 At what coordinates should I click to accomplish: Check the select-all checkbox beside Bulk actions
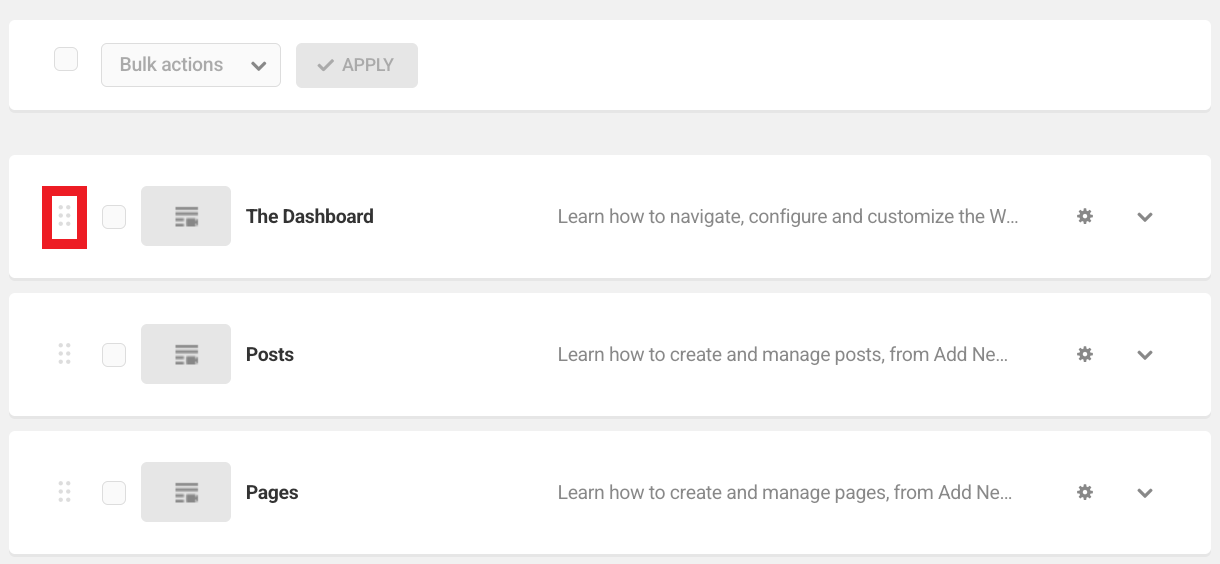[x=66, y=60]
